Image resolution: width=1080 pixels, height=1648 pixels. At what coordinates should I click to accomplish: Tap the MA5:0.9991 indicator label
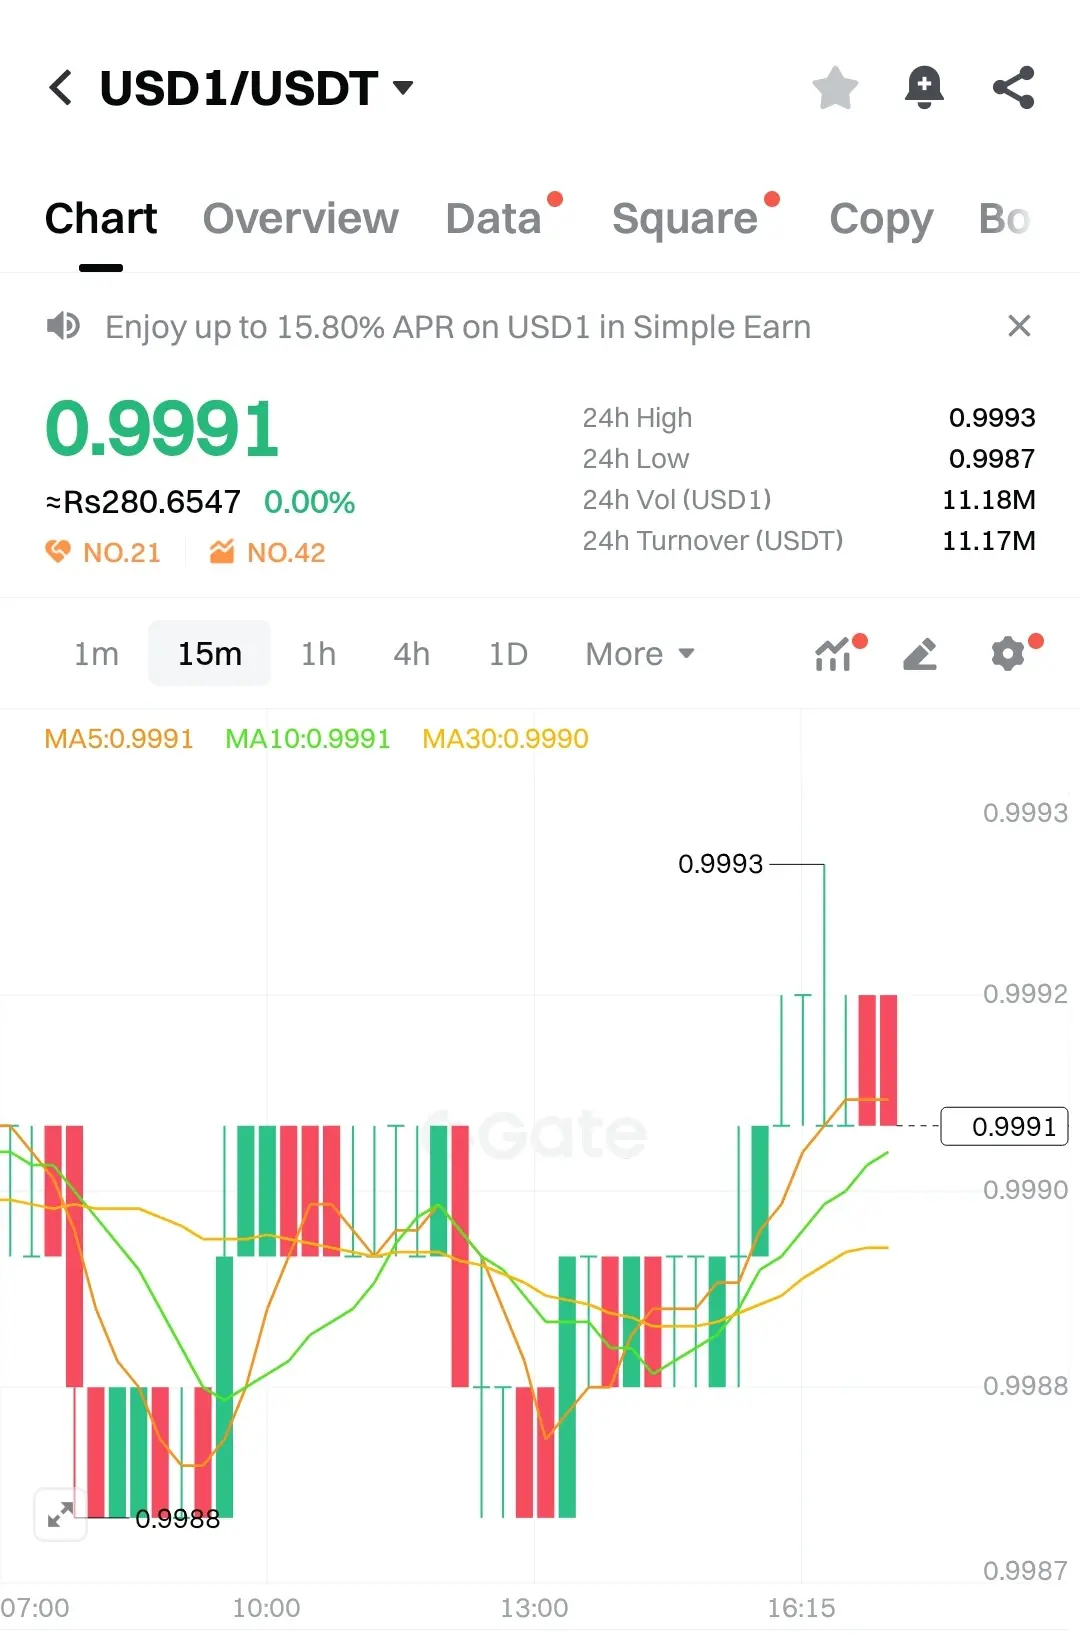point(118,739)
